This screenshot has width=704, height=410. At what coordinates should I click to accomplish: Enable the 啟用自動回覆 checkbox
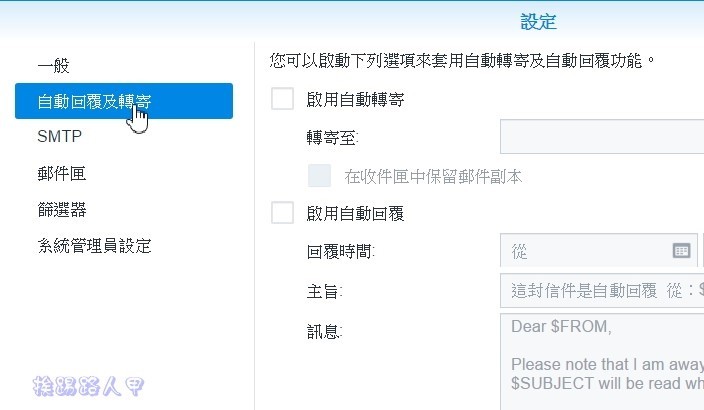283,213
